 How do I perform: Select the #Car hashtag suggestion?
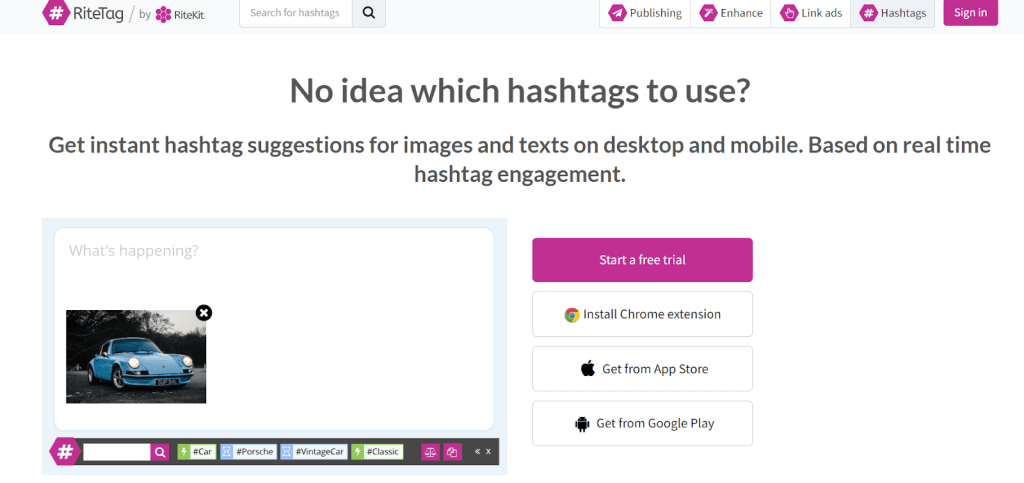tap(197, 452)
